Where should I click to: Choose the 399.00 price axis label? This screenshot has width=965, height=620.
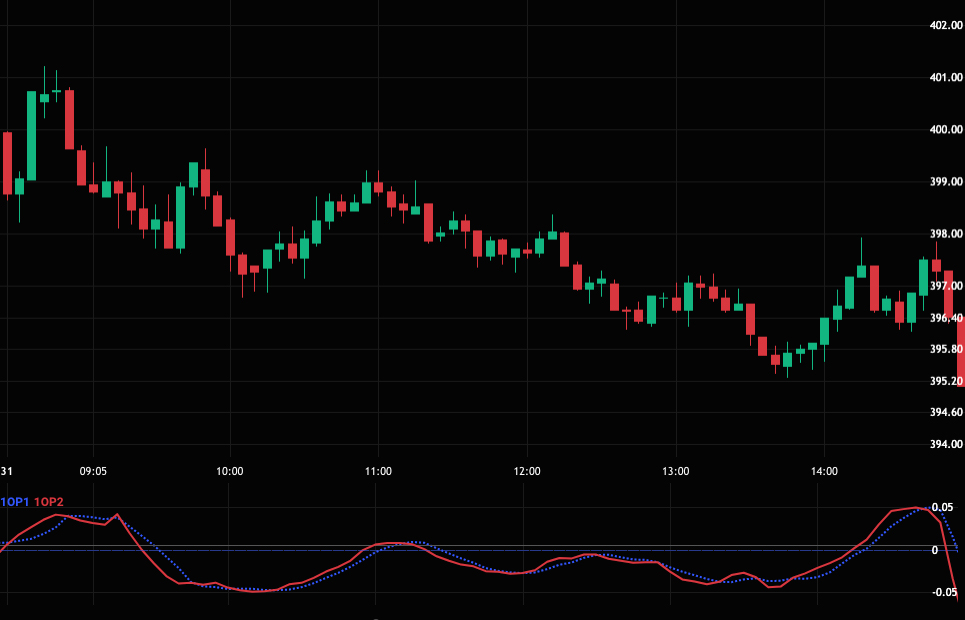coord(945,182)
